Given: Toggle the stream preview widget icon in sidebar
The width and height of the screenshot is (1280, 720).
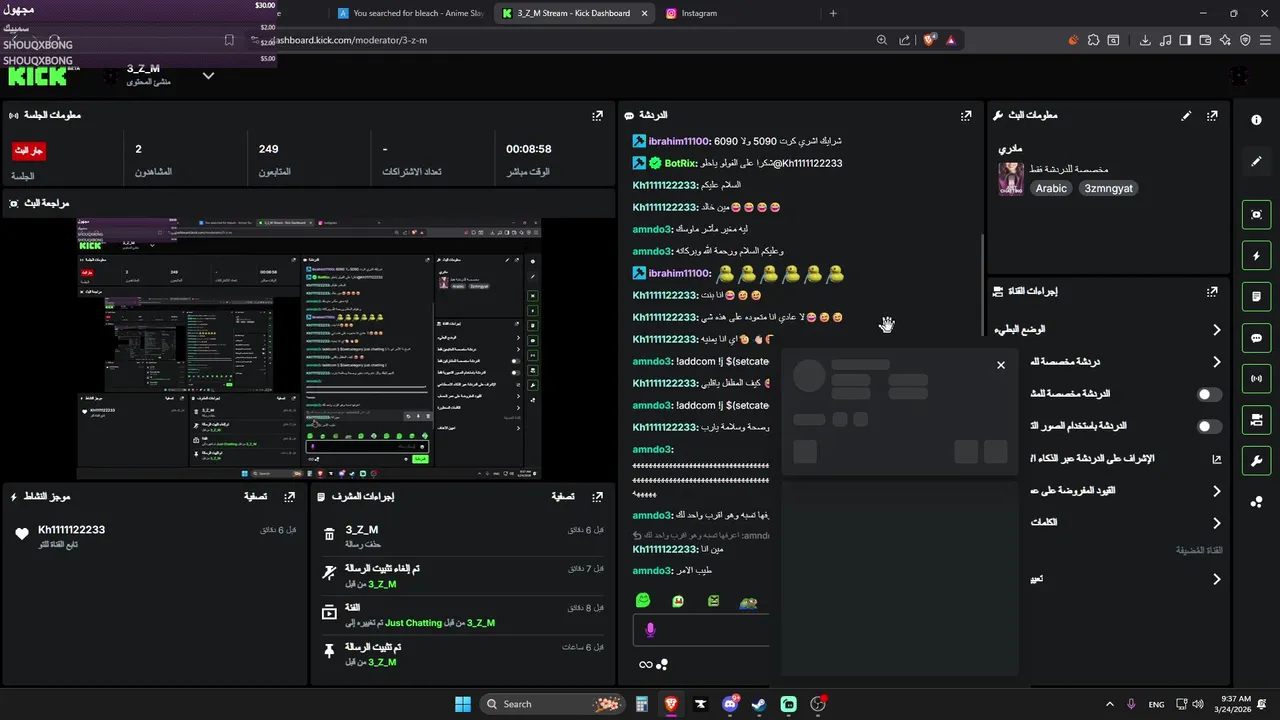Looking at the screenshot, I should (x=1256, y=214).
